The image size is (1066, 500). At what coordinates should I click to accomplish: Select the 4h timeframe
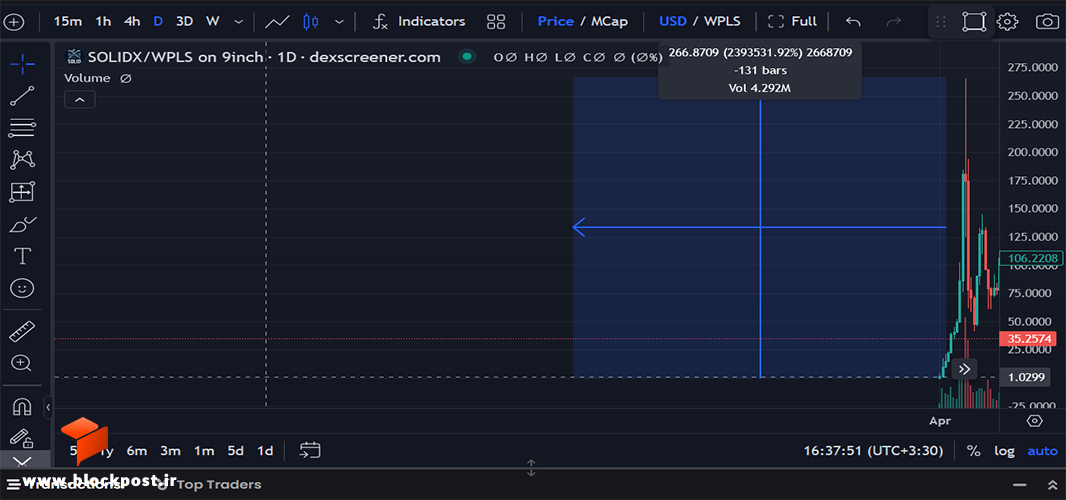click(132, 22)
